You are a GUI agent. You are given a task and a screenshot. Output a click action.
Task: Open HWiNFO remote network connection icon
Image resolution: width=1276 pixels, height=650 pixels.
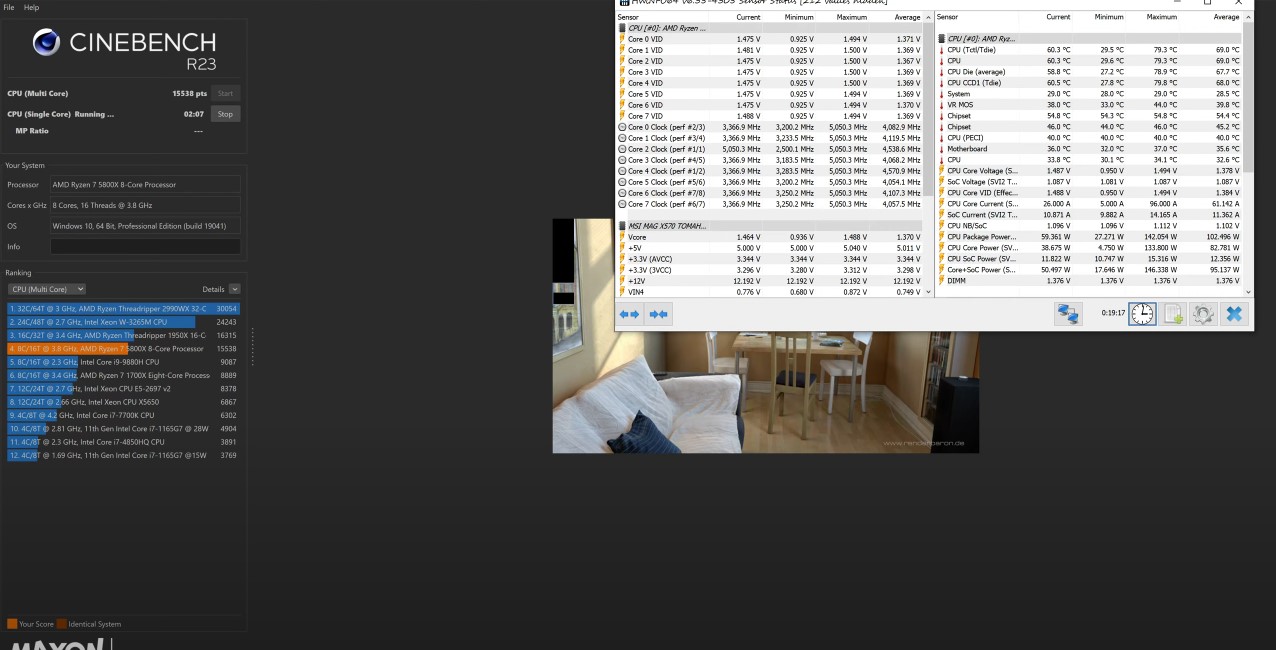pyautogui.click(x=1068, y=314)
